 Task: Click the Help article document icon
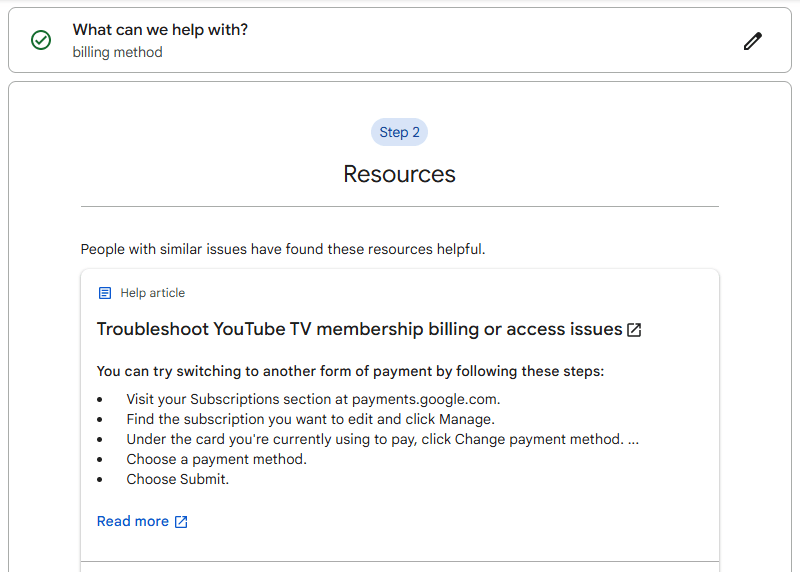(x=105, y=293)
